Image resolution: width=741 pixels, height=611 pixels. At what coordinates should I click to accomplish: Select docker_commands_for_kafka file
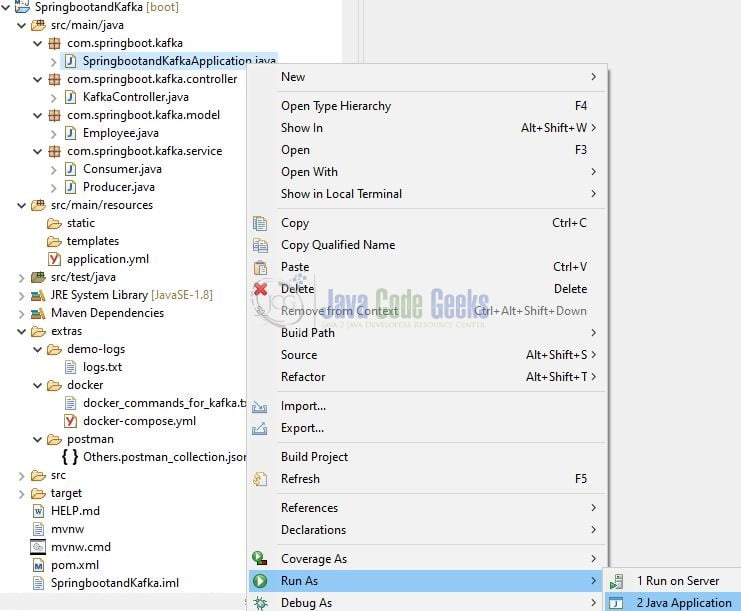click(x=164, y=403)
